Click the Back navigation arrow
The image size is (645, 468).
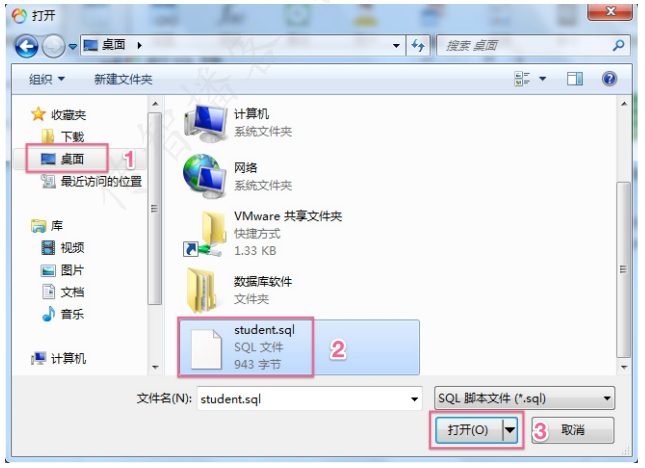tap(27, 46)
